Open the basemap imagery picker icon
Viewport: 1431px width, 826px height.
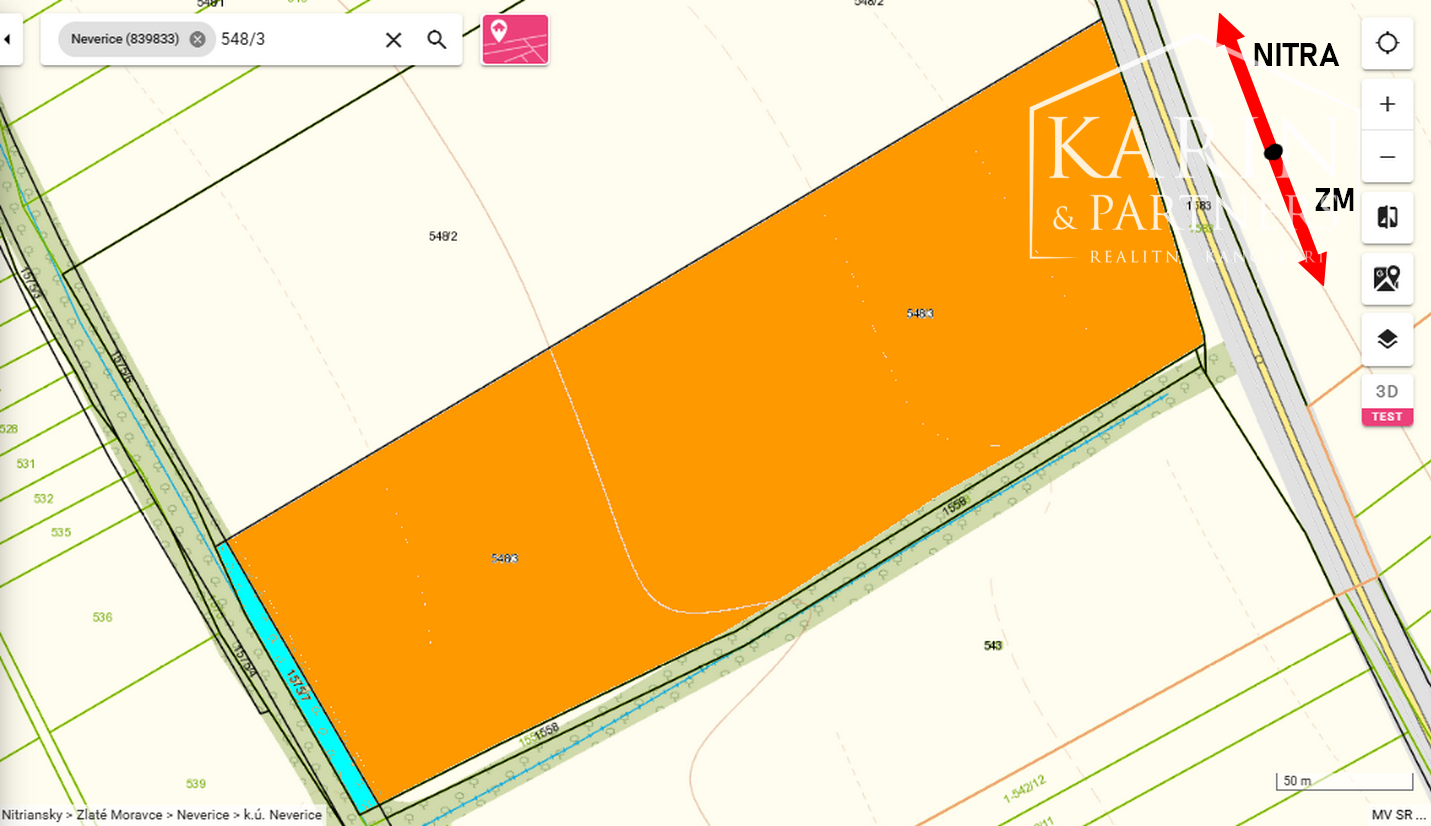[x=1387, y=279]
